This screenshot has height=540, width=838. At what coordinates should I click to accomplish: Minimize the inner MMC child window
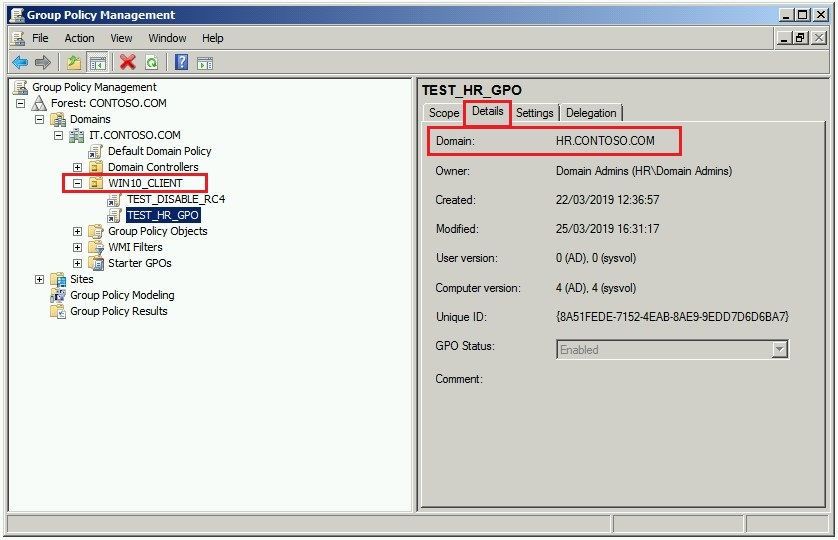[x=783, y=38]
